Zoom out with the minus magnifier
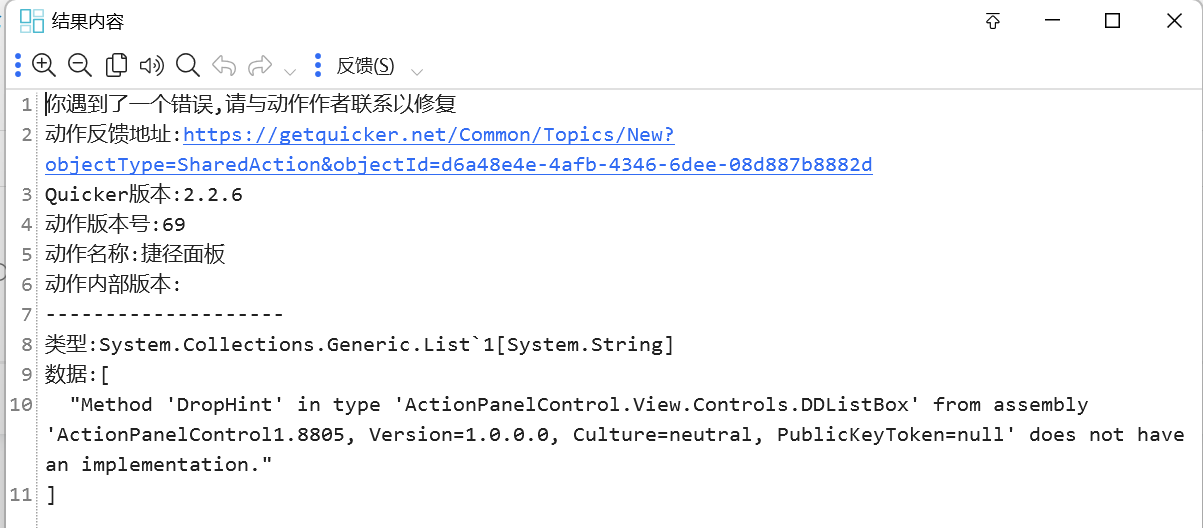Image resolution: width=1203 pixels, height=528 pixels. point(80,66)
